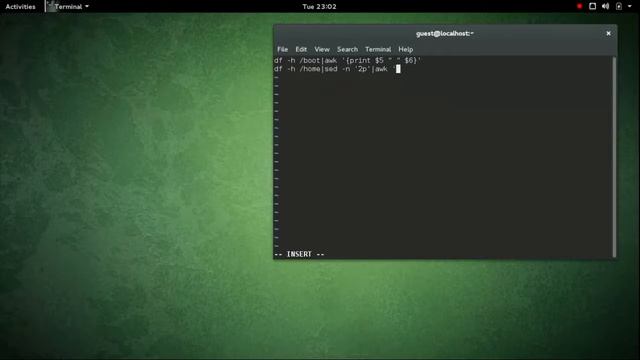
Task: Click the guest@localhost title bar
Action: [445, 33]
